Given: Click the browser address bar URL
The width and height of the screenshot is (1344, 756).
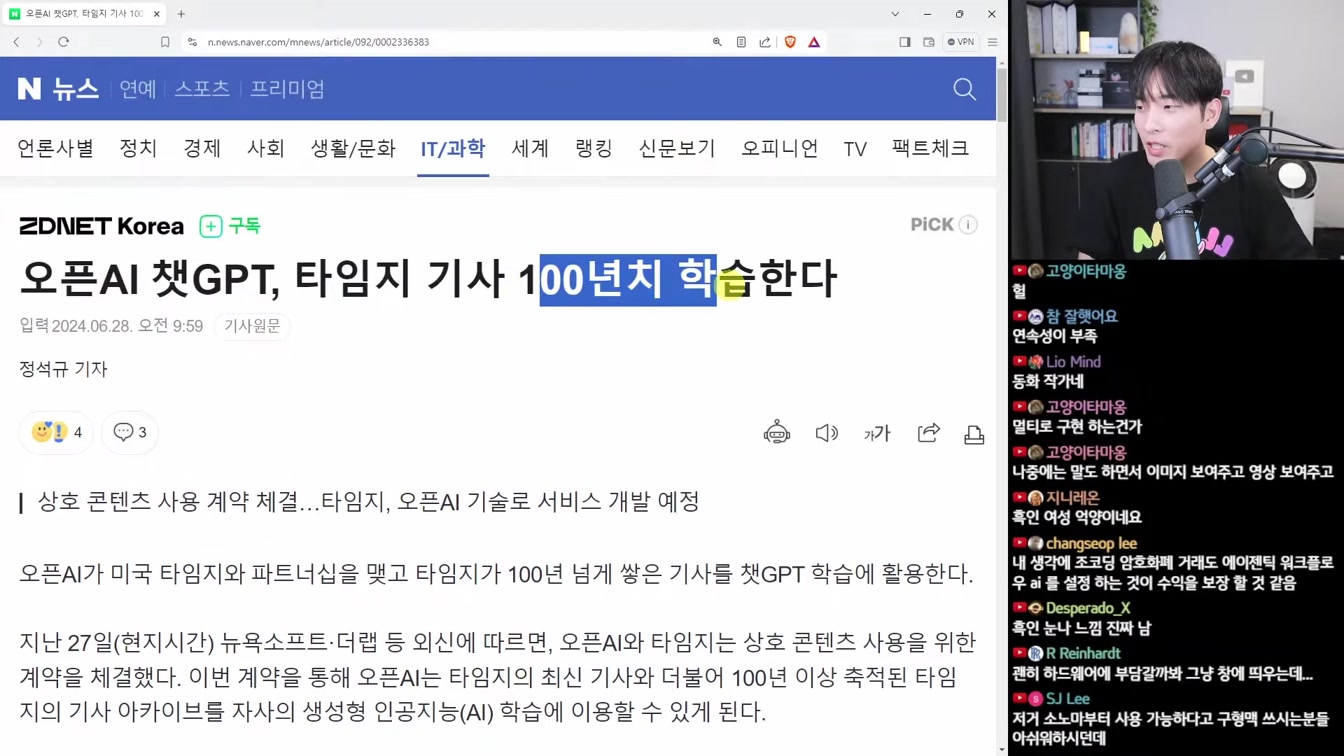Looking at the screenshot, I should pos(318,42).
